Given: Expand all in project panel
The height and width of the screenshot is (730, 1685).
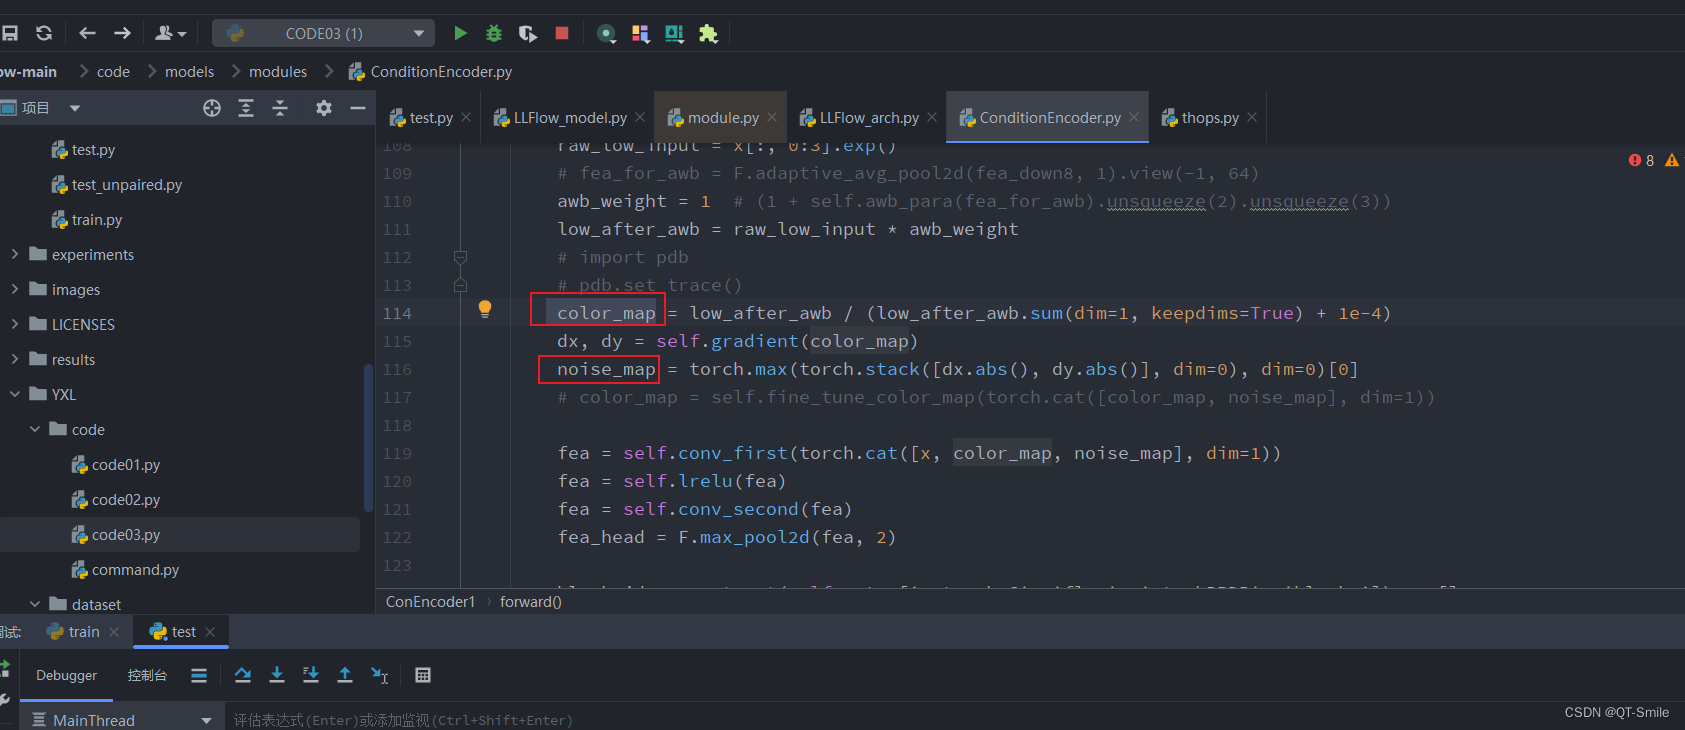Looking at the screenshot, I should click(x=246, y=108).
